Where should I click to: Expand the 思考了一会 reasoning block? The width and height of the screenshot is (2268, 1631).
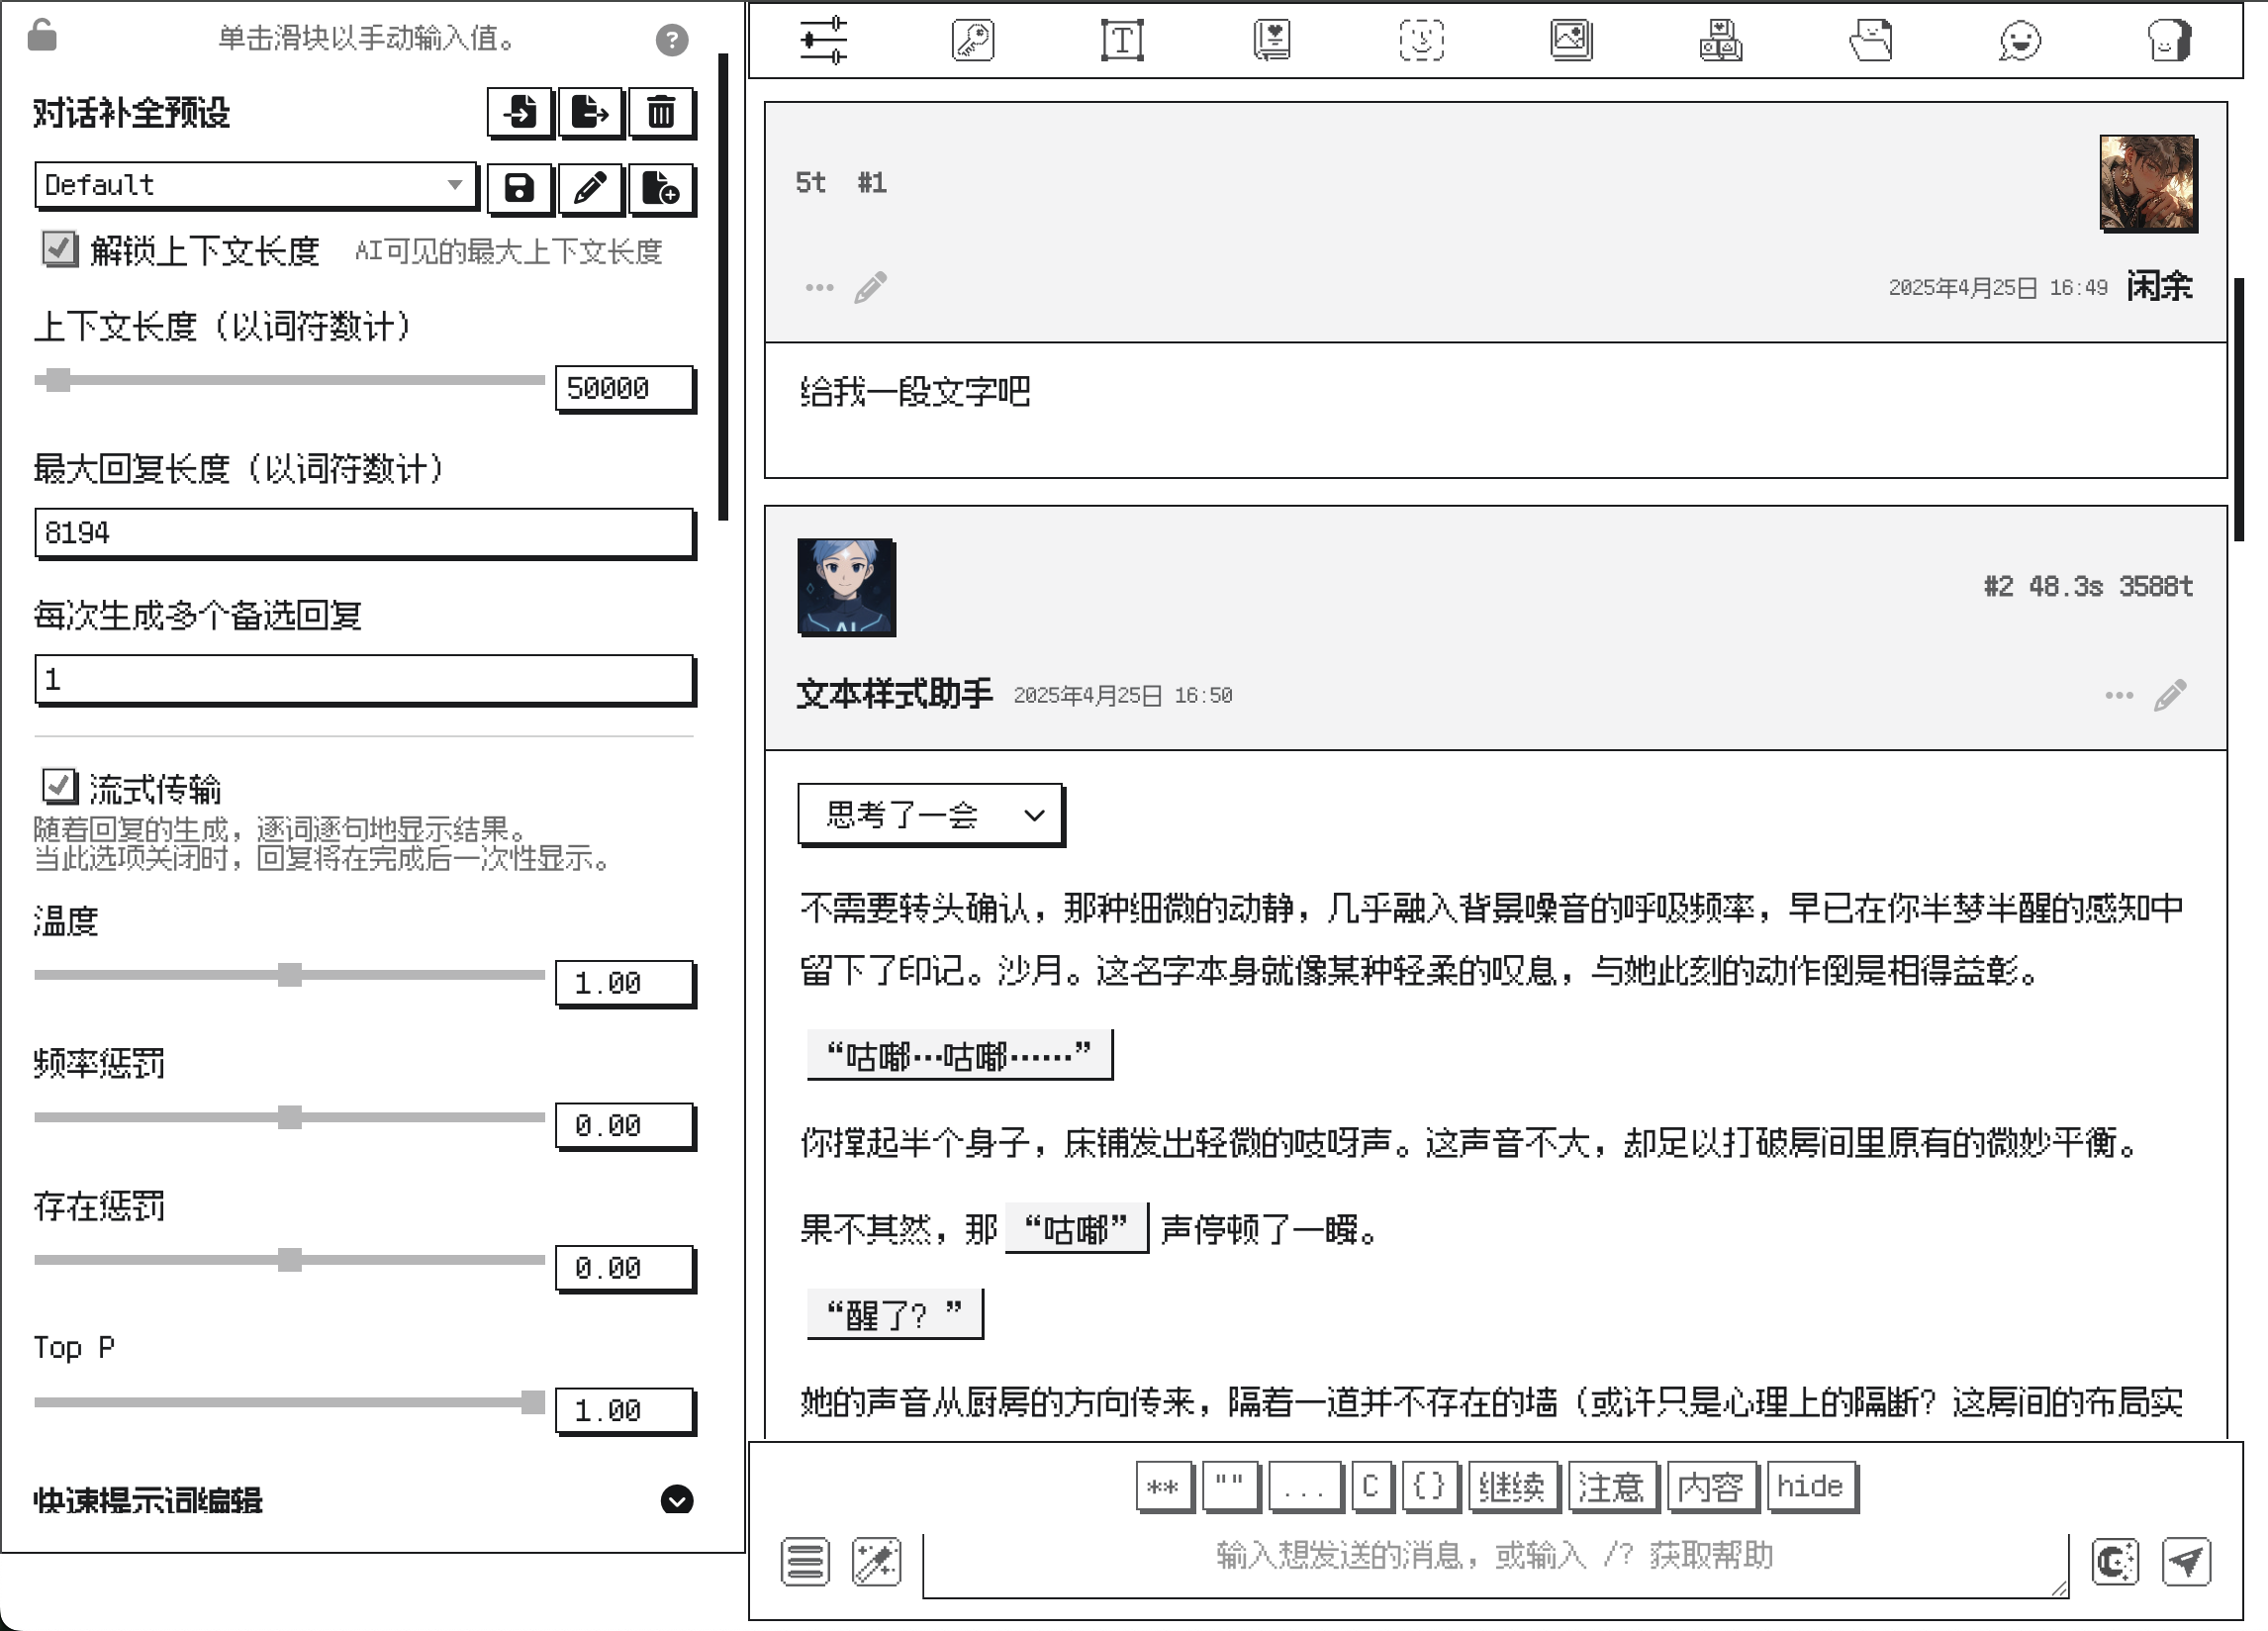931,815
